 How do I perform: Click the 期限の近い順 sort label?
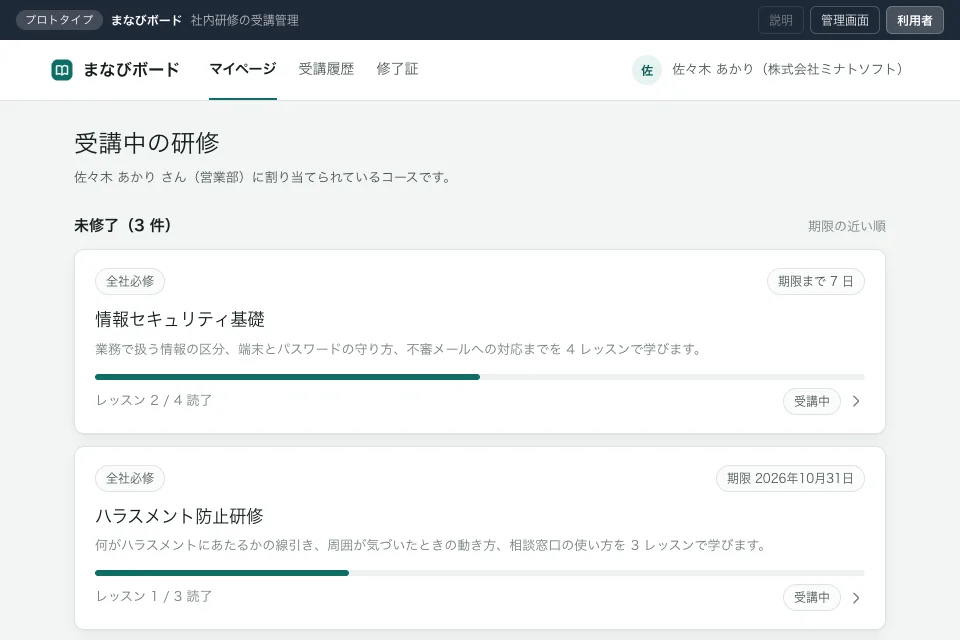(x=847, y=226)
